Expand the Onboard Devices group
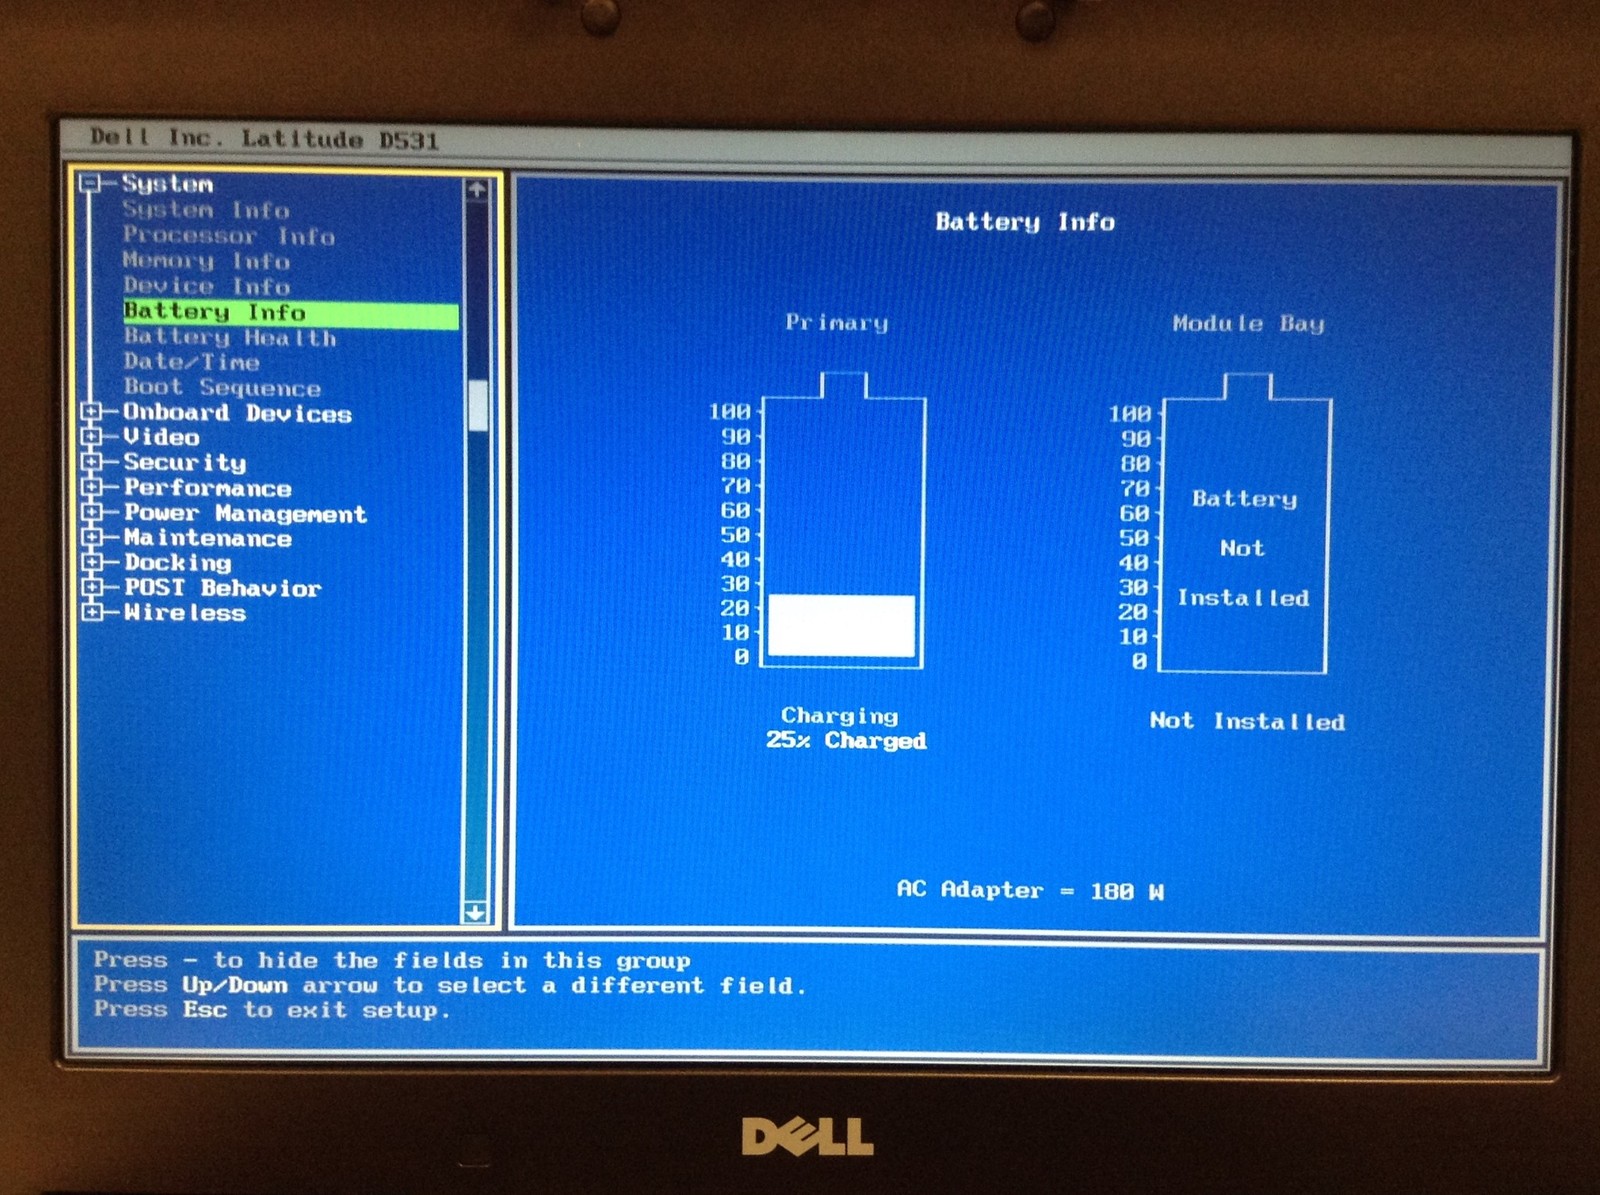The width and height of the screenshot is (1600, 1195). coord(92,412)
